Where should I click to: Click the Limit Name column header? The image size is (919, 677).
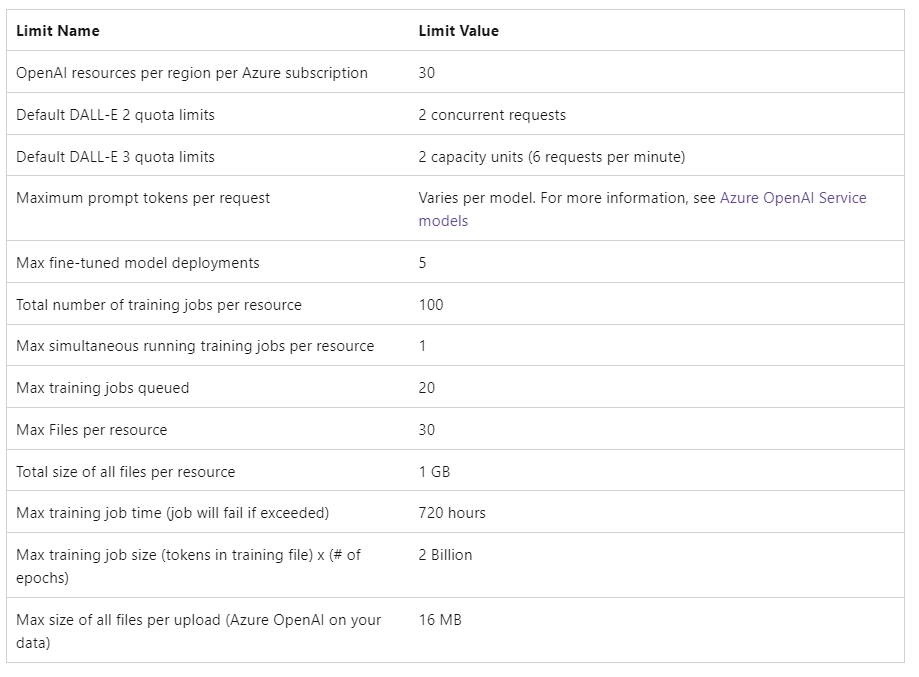click(x=55, y=31)
